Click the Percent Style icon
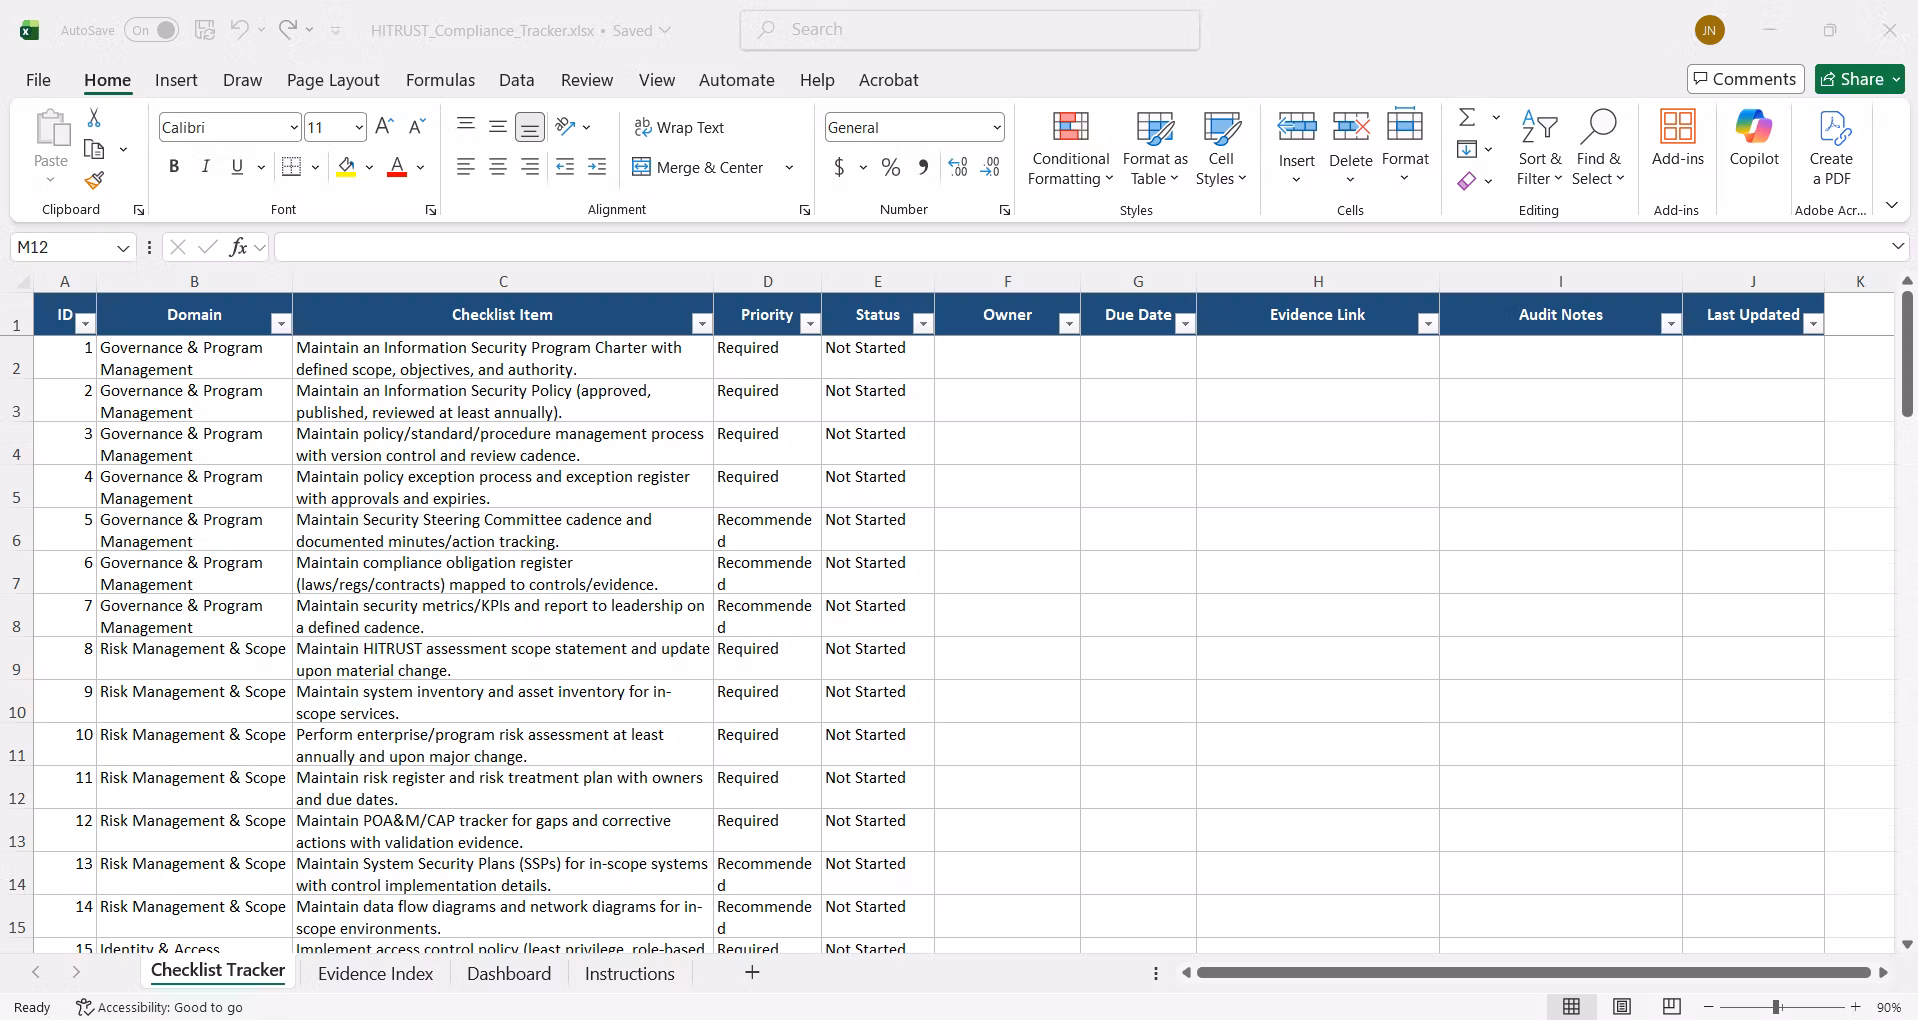 coord(890,167)
